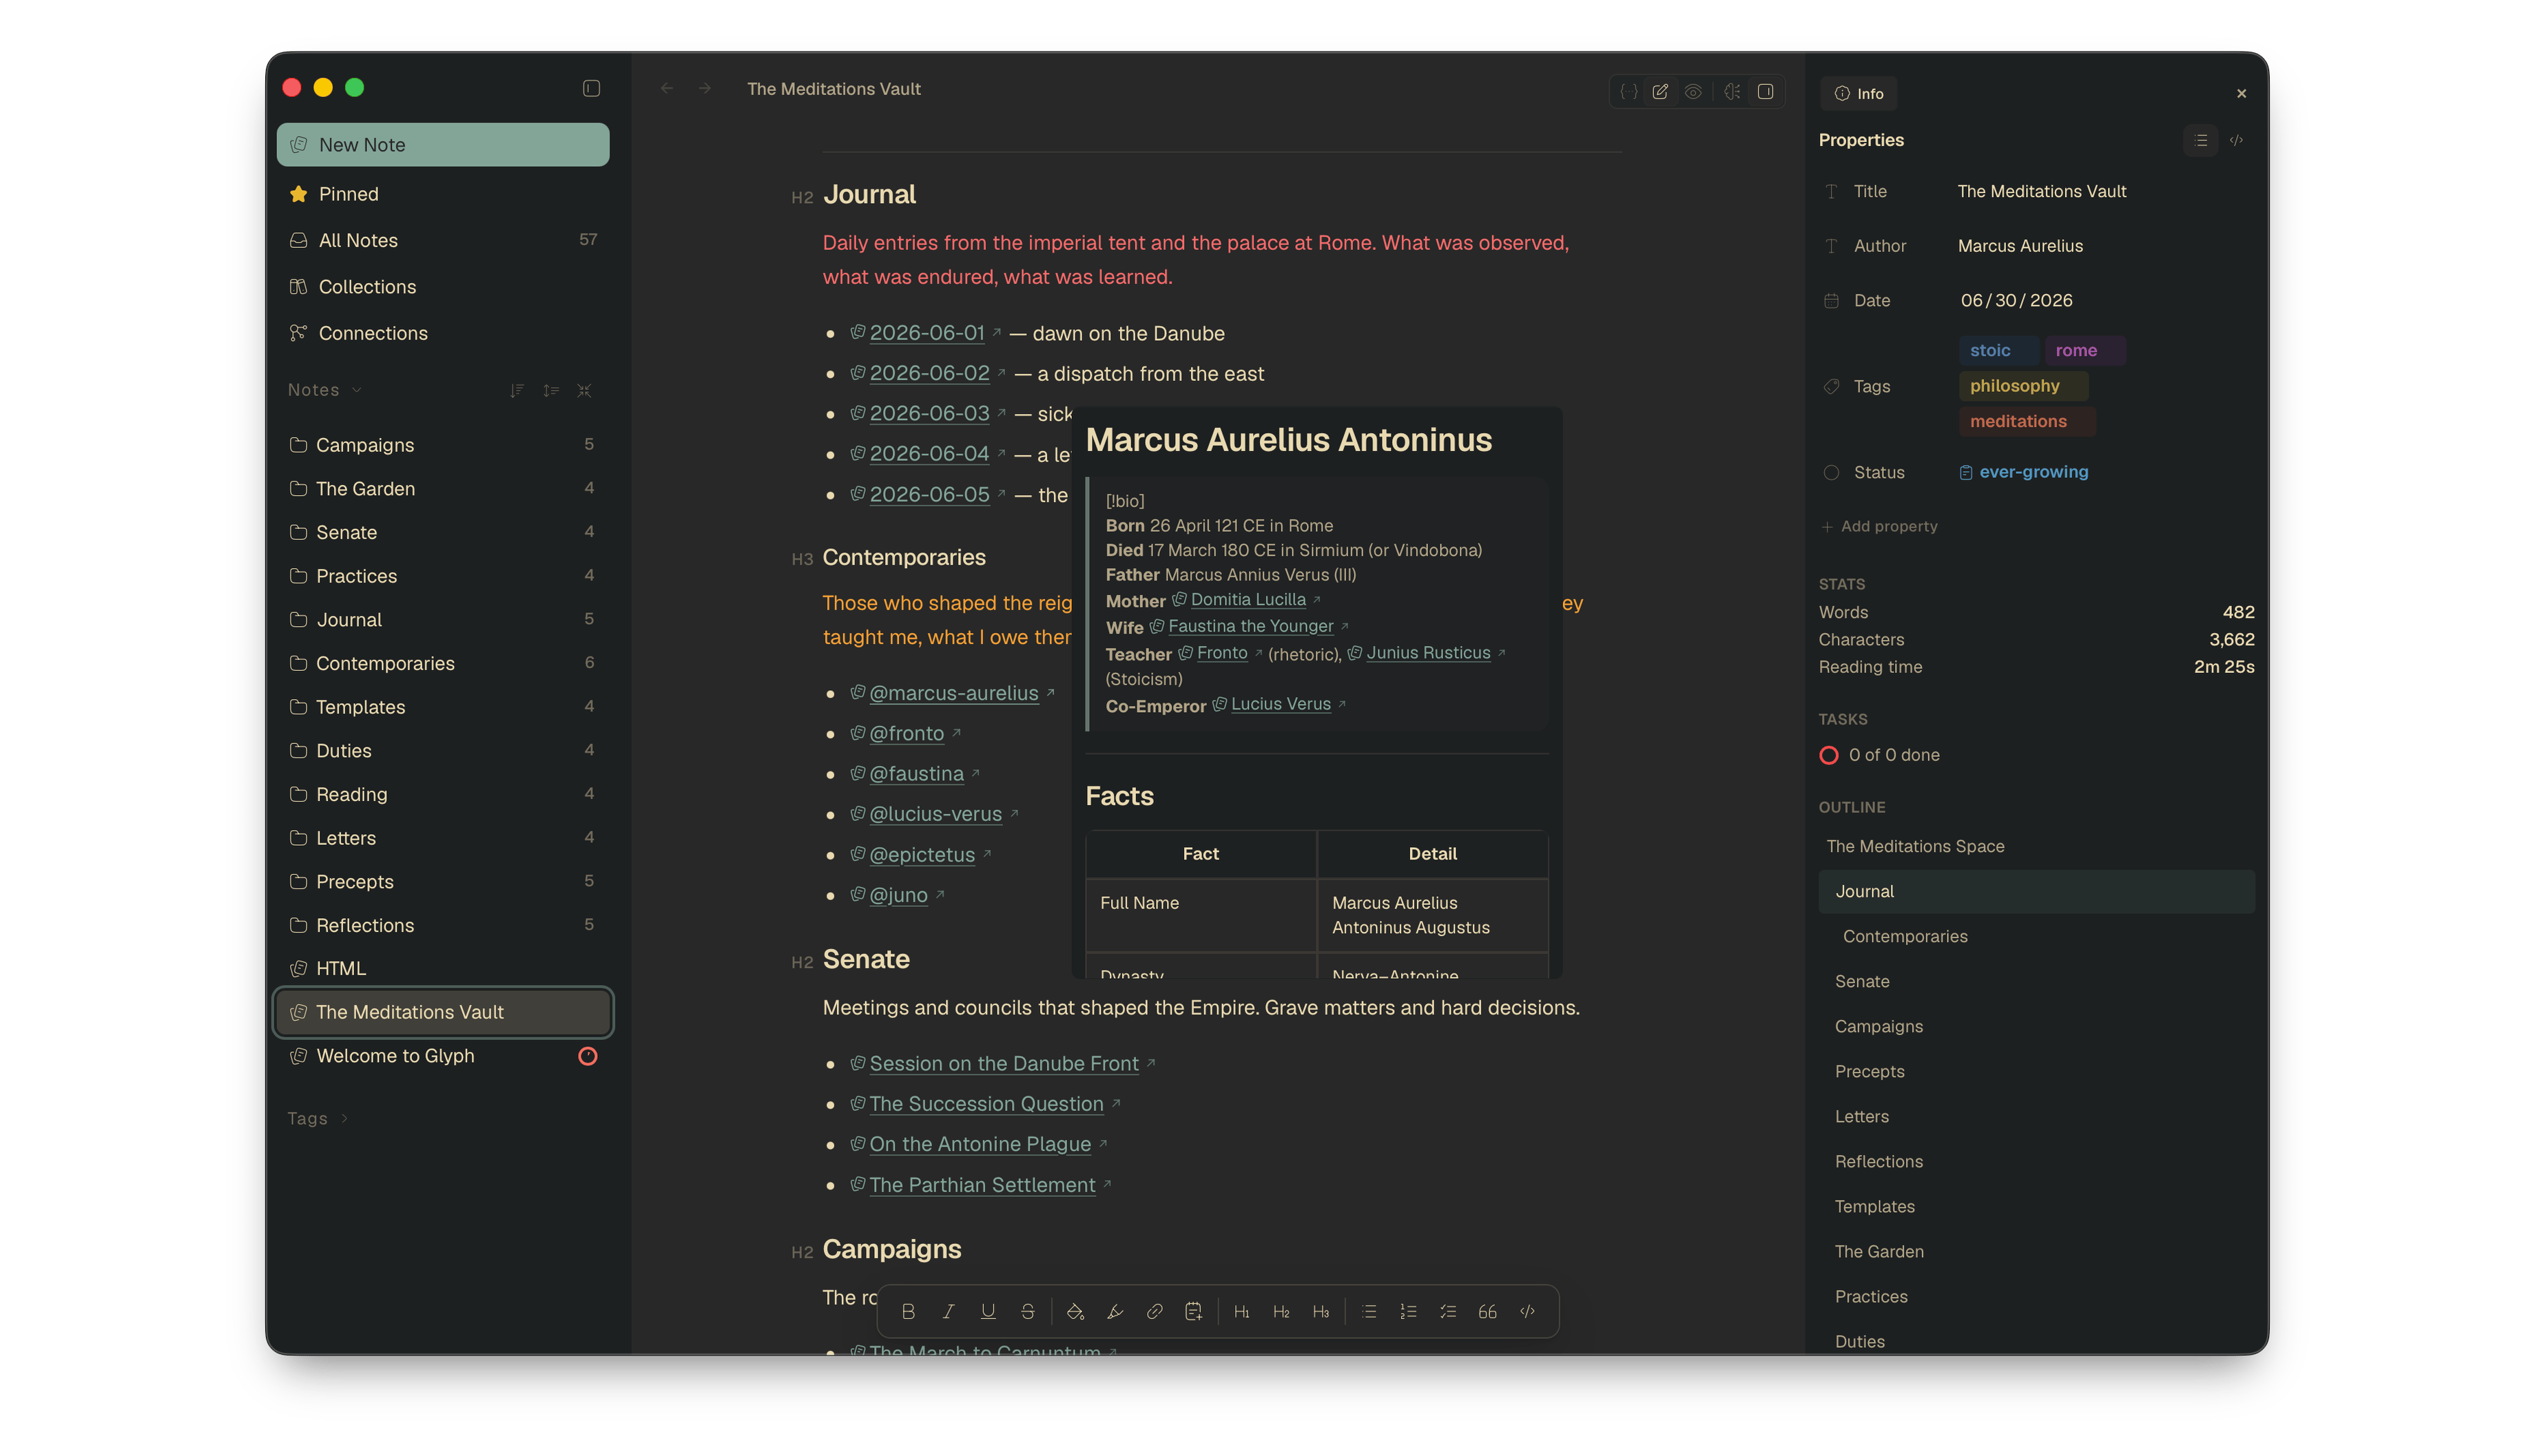Collapse the Notes section chevron
Viewport: 2535px width, 1456px height.
coord(357,390)
